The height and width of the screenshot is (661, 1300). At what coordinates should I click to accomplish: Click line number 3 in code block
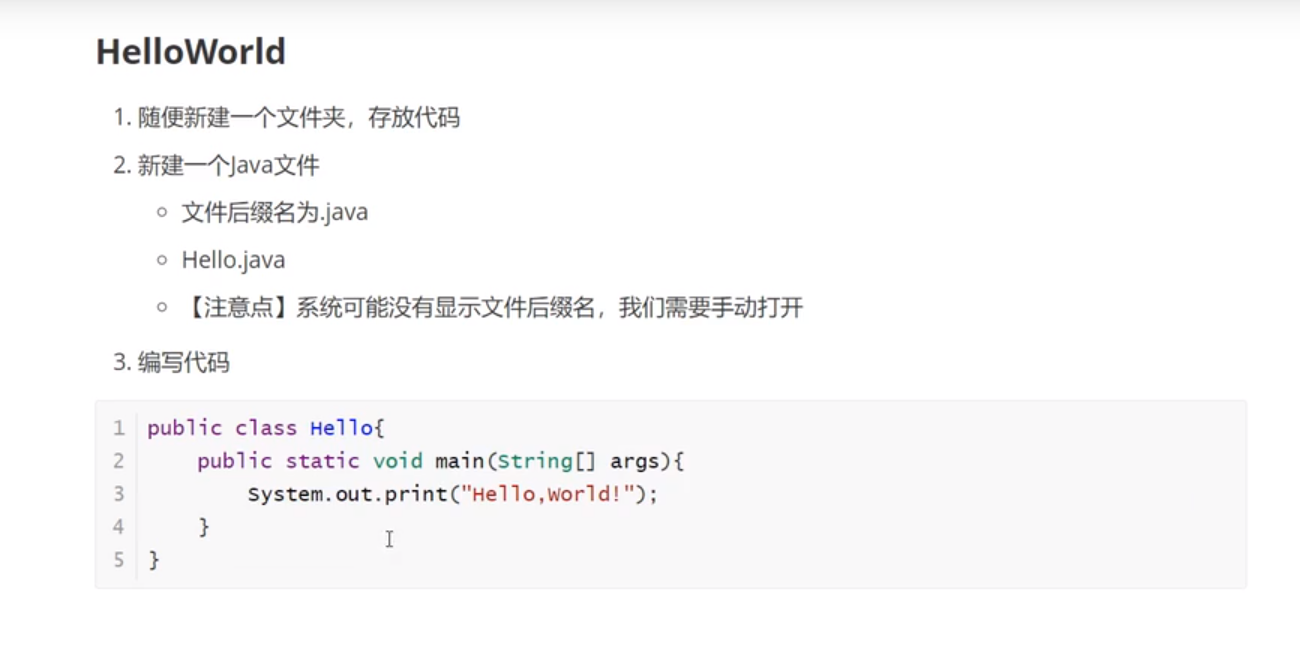(x=119, y=494)
